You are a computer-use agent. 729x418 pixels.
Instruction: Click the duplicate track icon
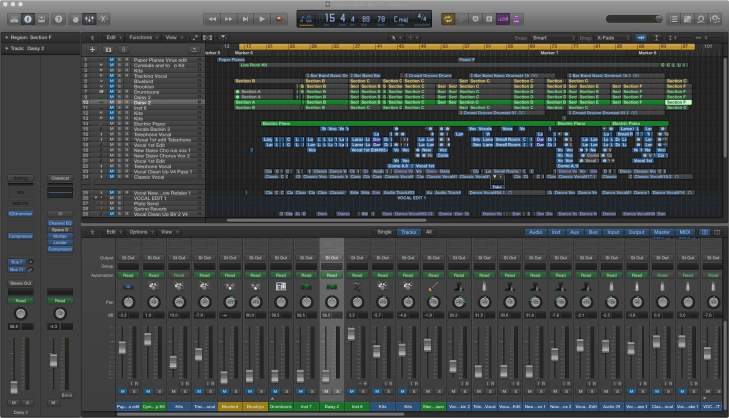(109, 49)
